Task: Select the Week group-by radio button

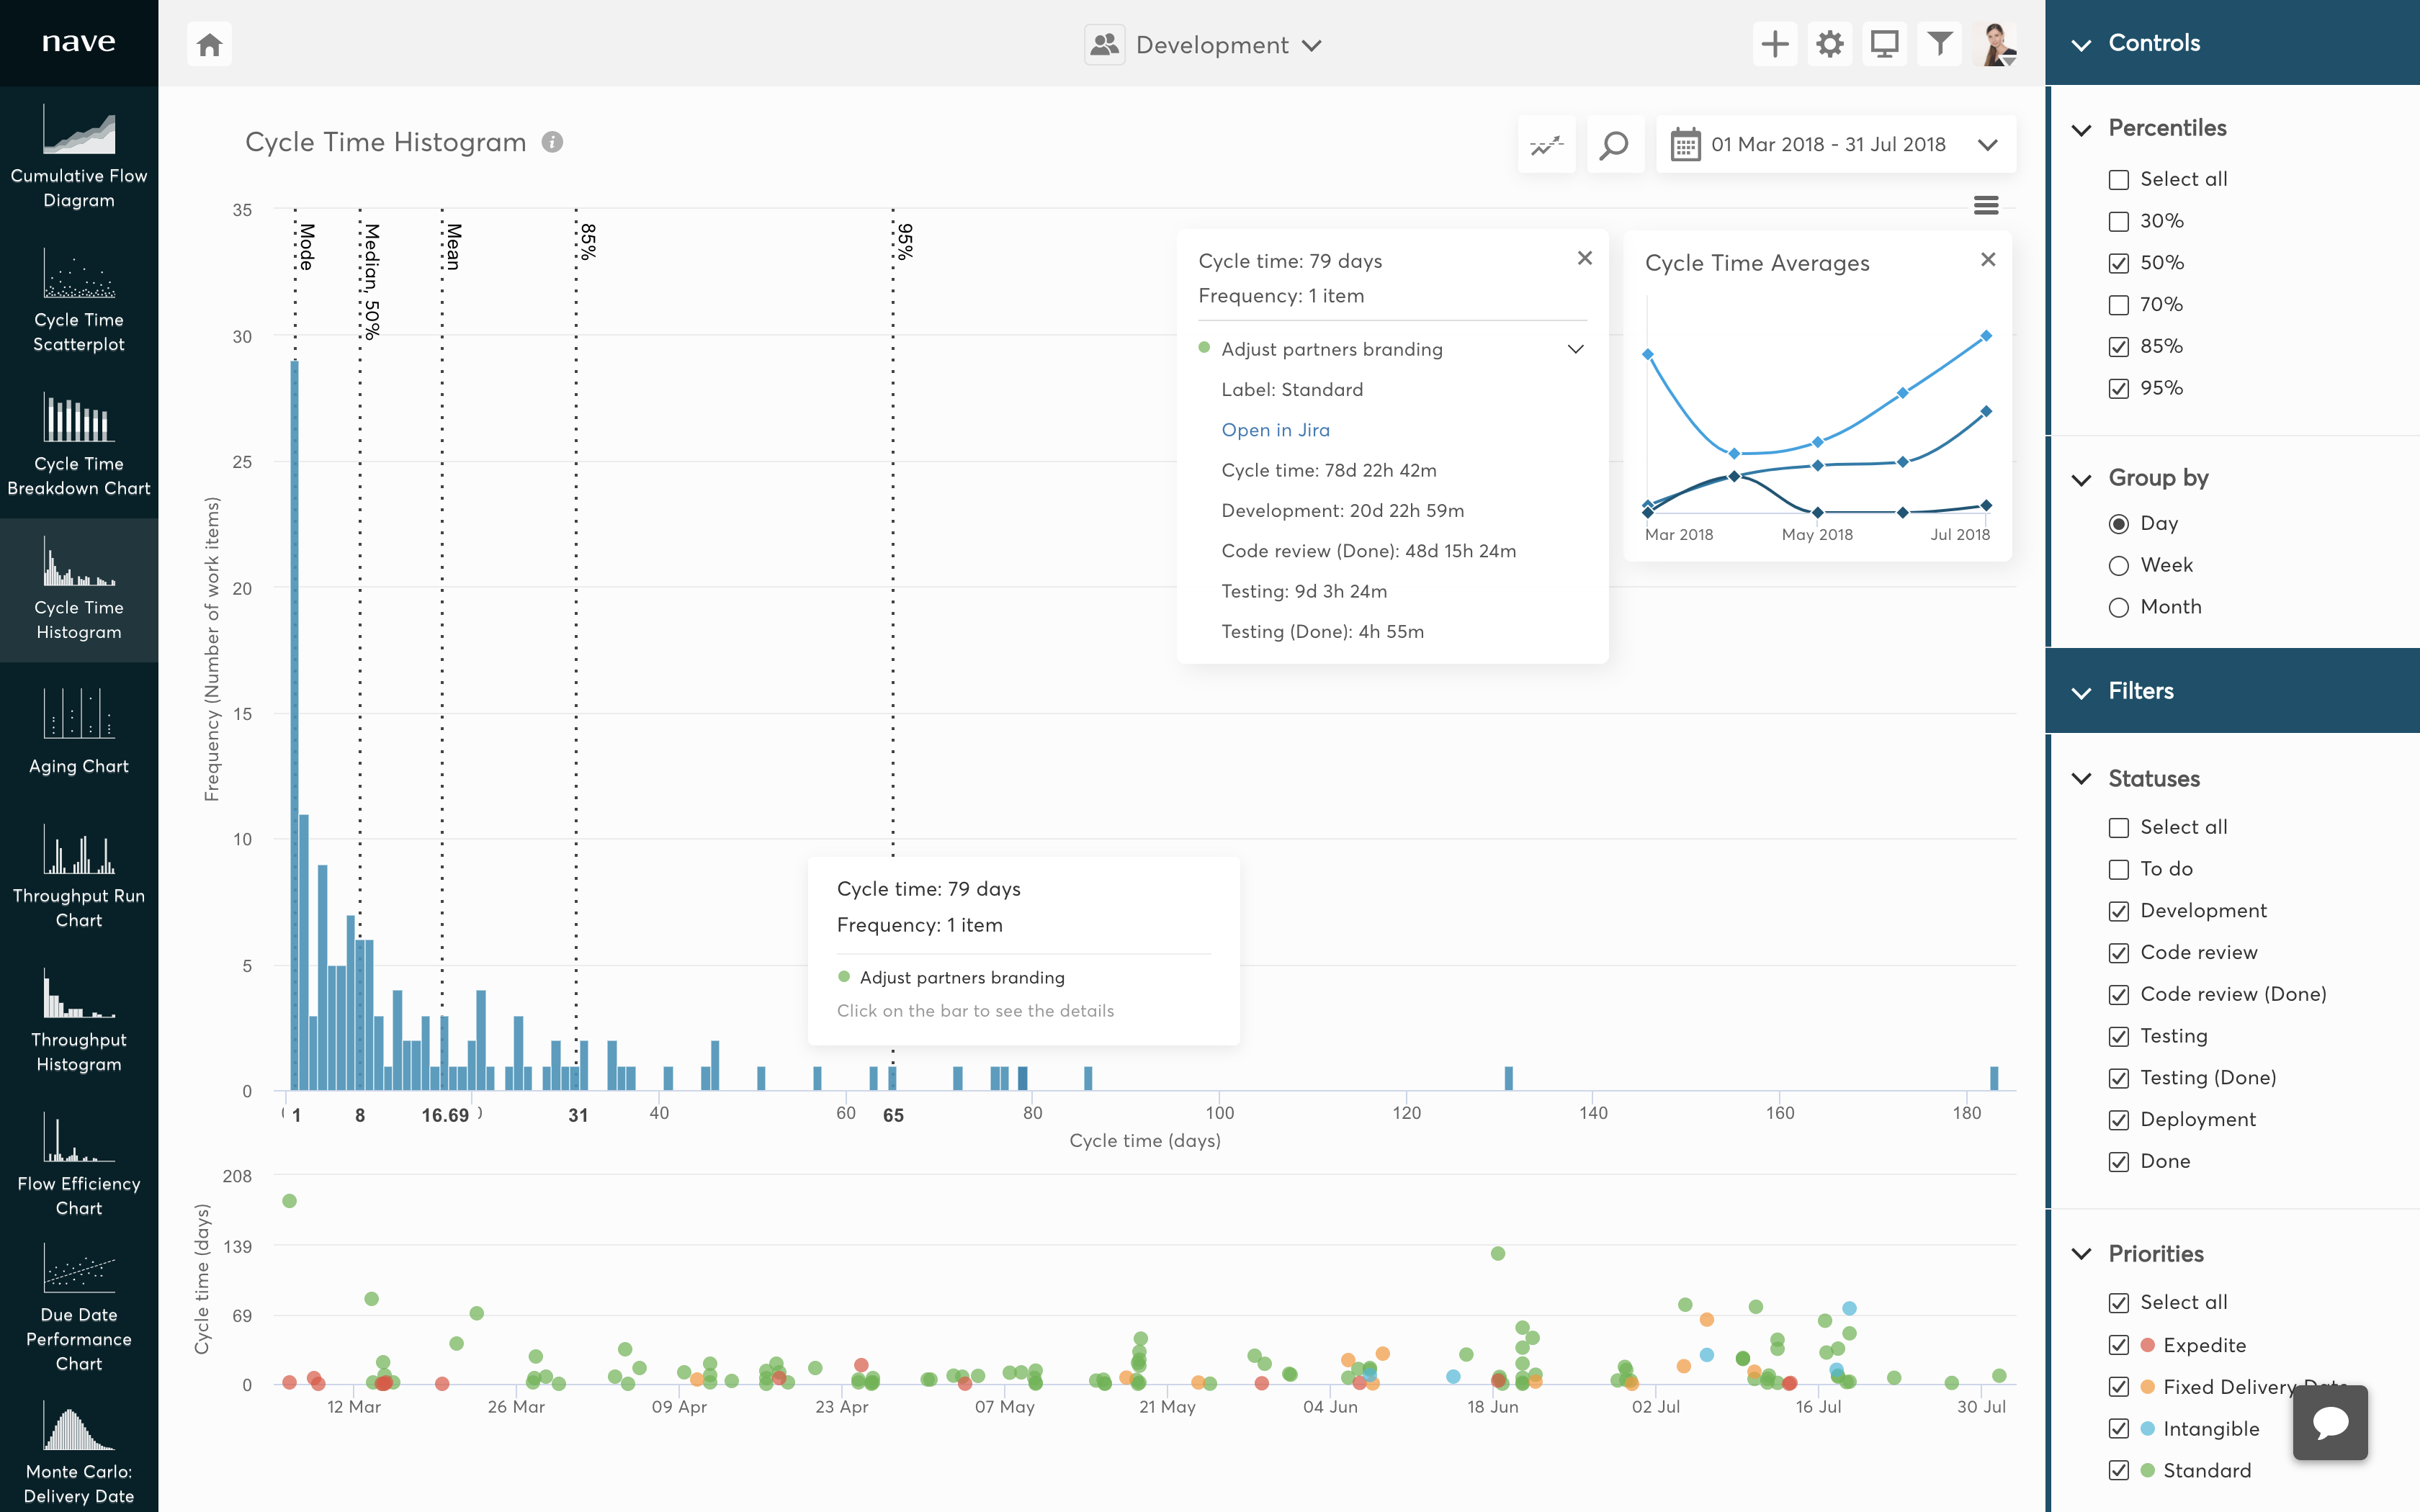Action: (2118, 566)
